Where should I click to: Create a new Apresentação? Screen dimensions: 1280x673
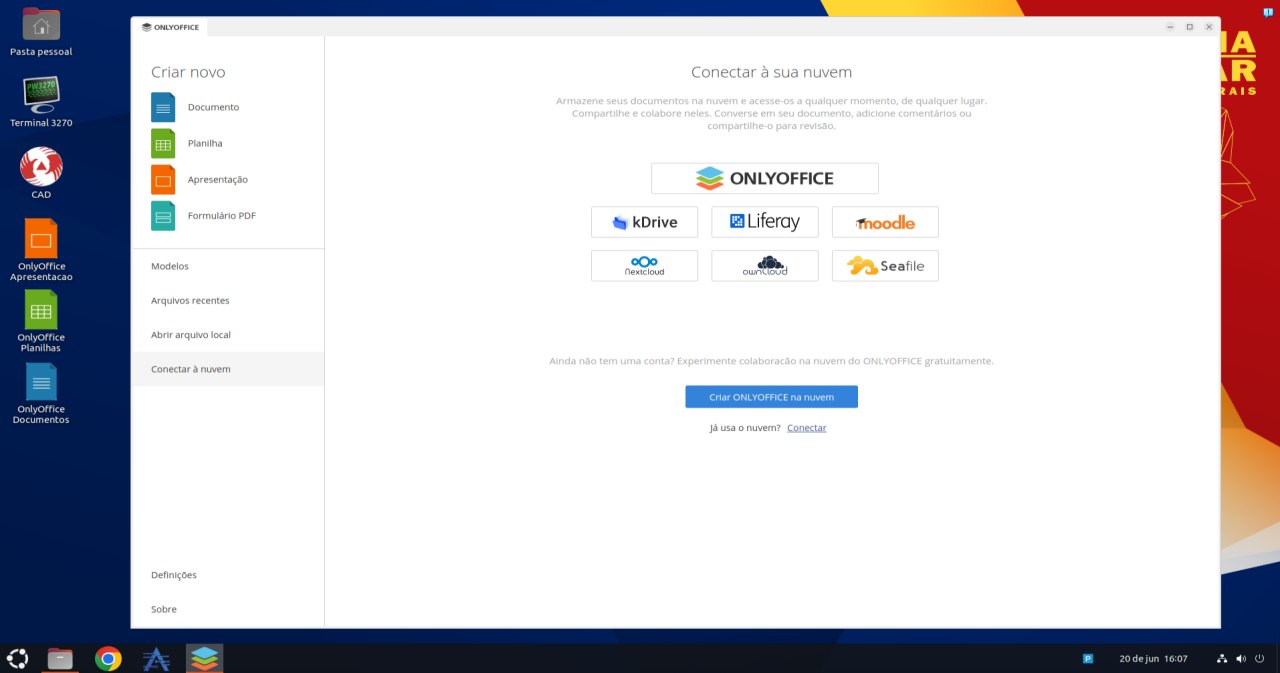[x=218, y=179]
